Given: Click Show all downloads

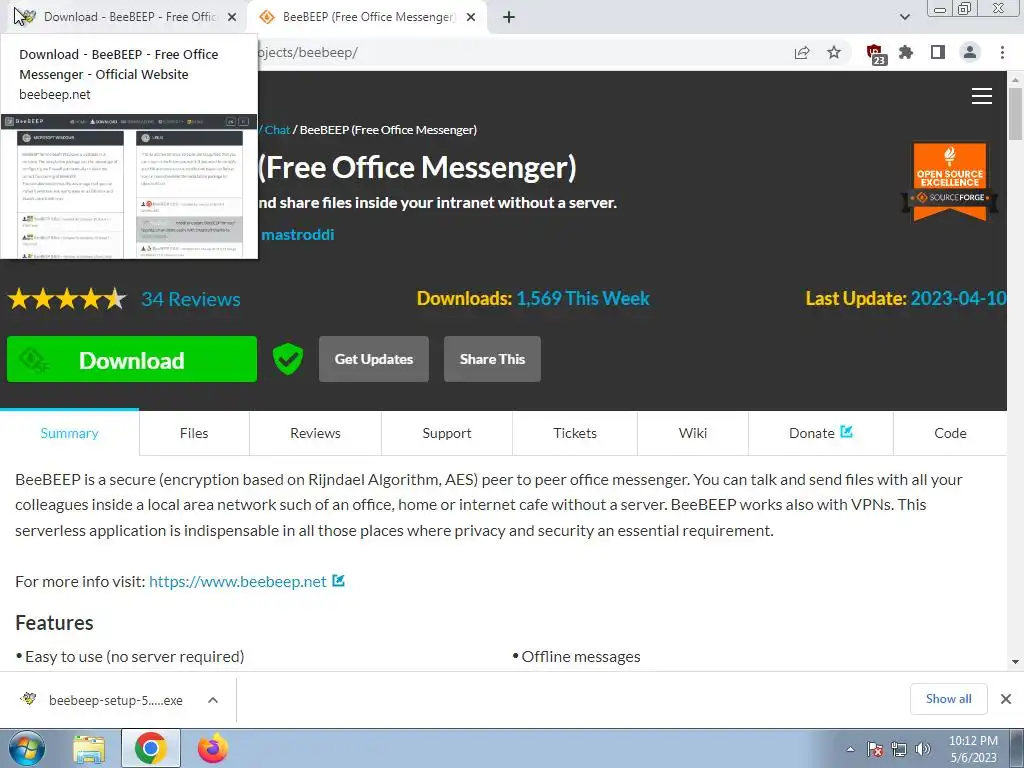Looking at the screenshot, I should coord(948,699).
